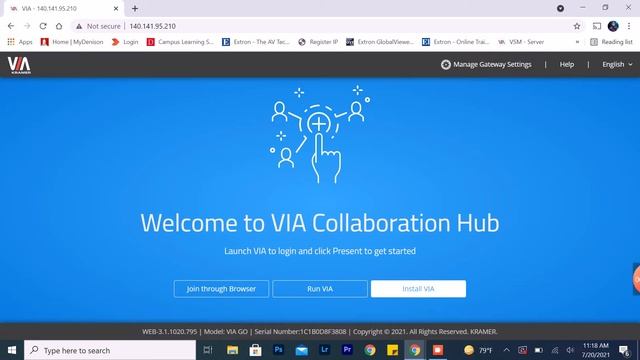Screen dimensions: 640x360
Task: Open the 79°F weather widget
Action: (x=478, y=350)
